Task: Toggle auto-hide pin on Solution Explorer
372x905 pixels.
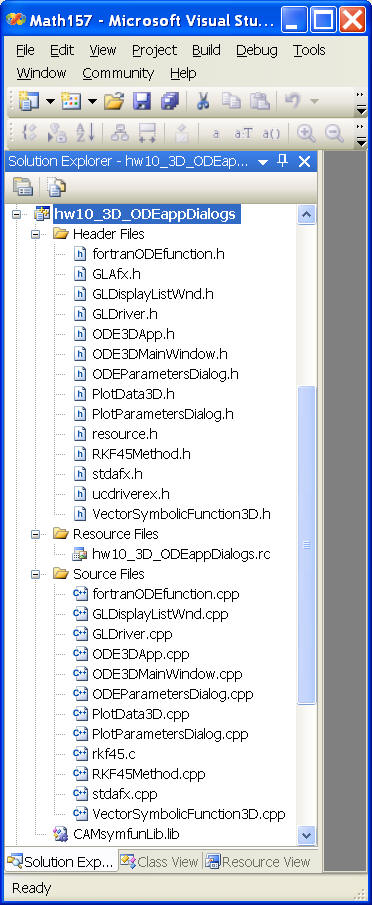Action: pos(282,161)
